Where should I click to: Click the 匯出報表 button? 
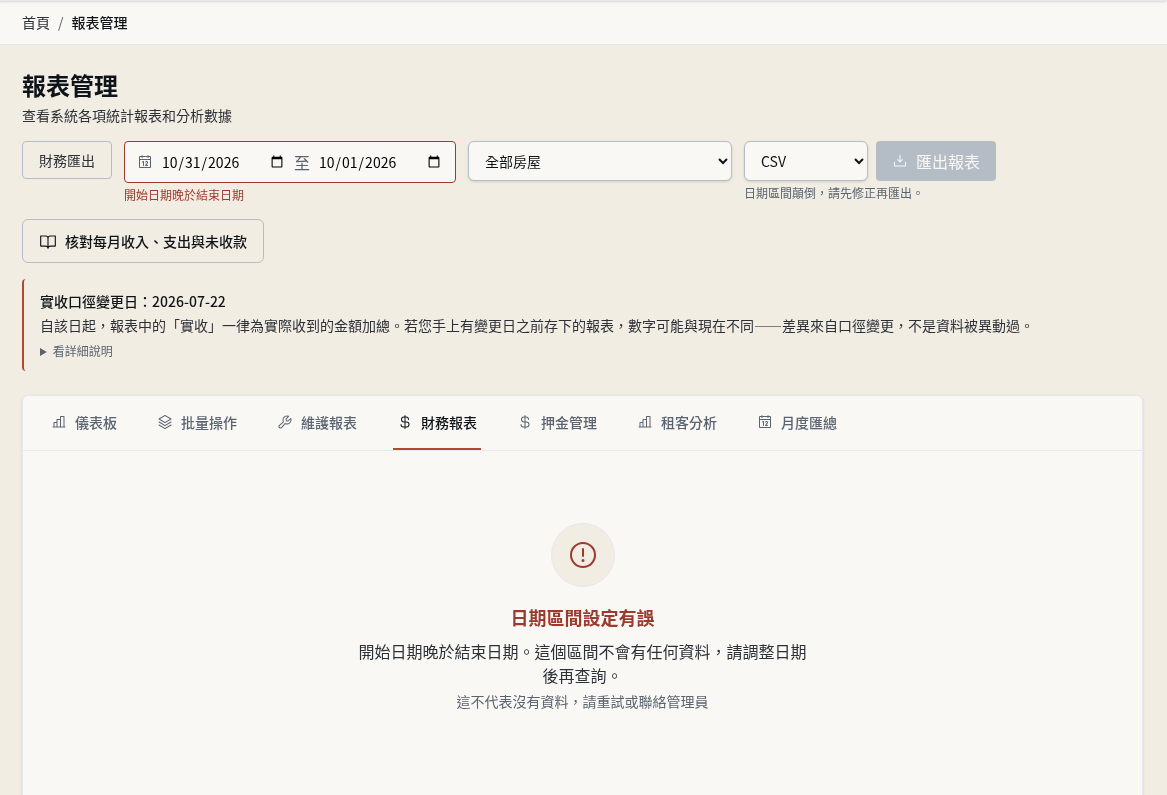(936, 162)
